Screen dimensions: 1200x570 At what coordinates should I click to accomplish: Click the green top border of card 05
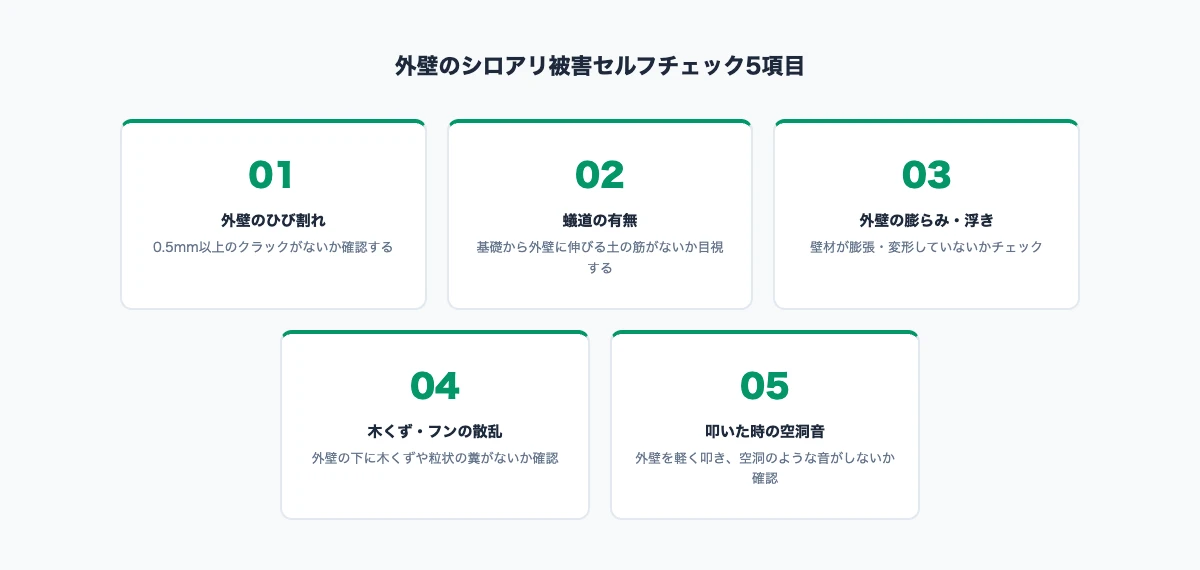tap(764, 333)
